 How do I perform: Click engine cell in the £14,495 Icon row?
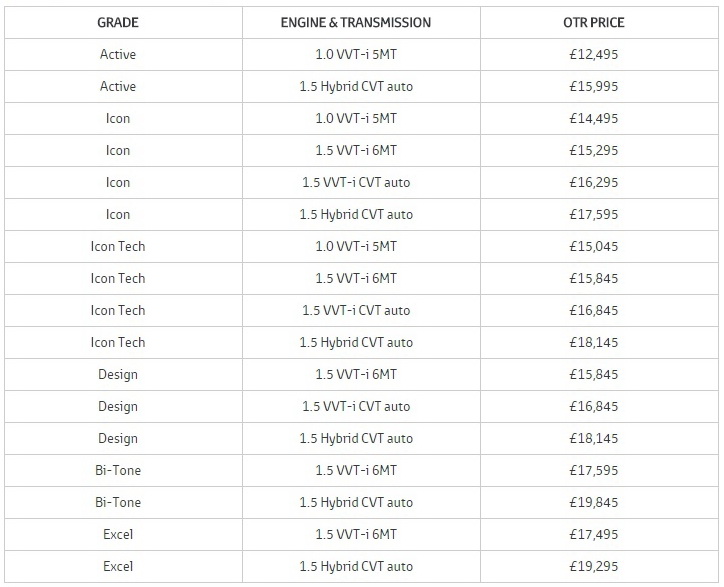click(356, 118)
